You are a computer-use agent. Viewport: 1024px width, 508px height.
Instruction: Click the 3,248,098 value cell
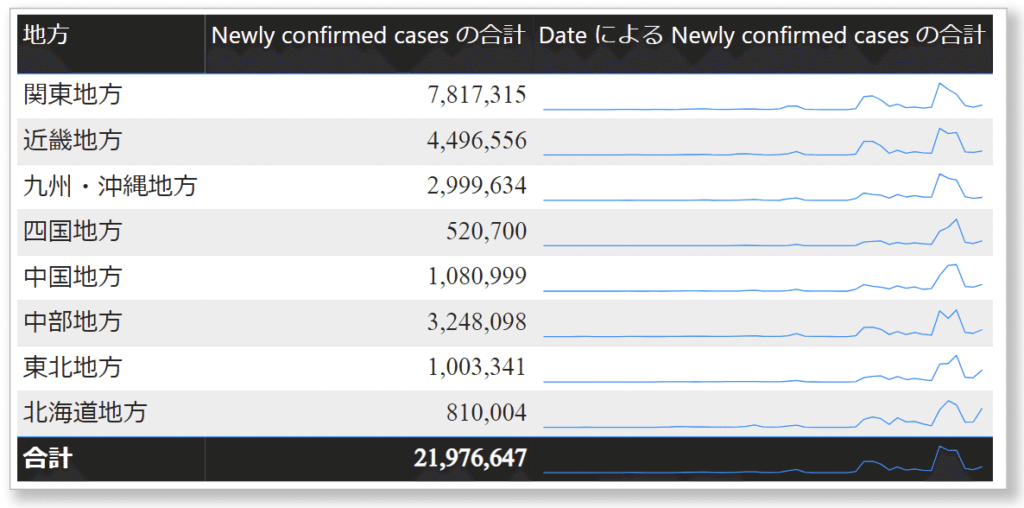(x=476, y=321)
